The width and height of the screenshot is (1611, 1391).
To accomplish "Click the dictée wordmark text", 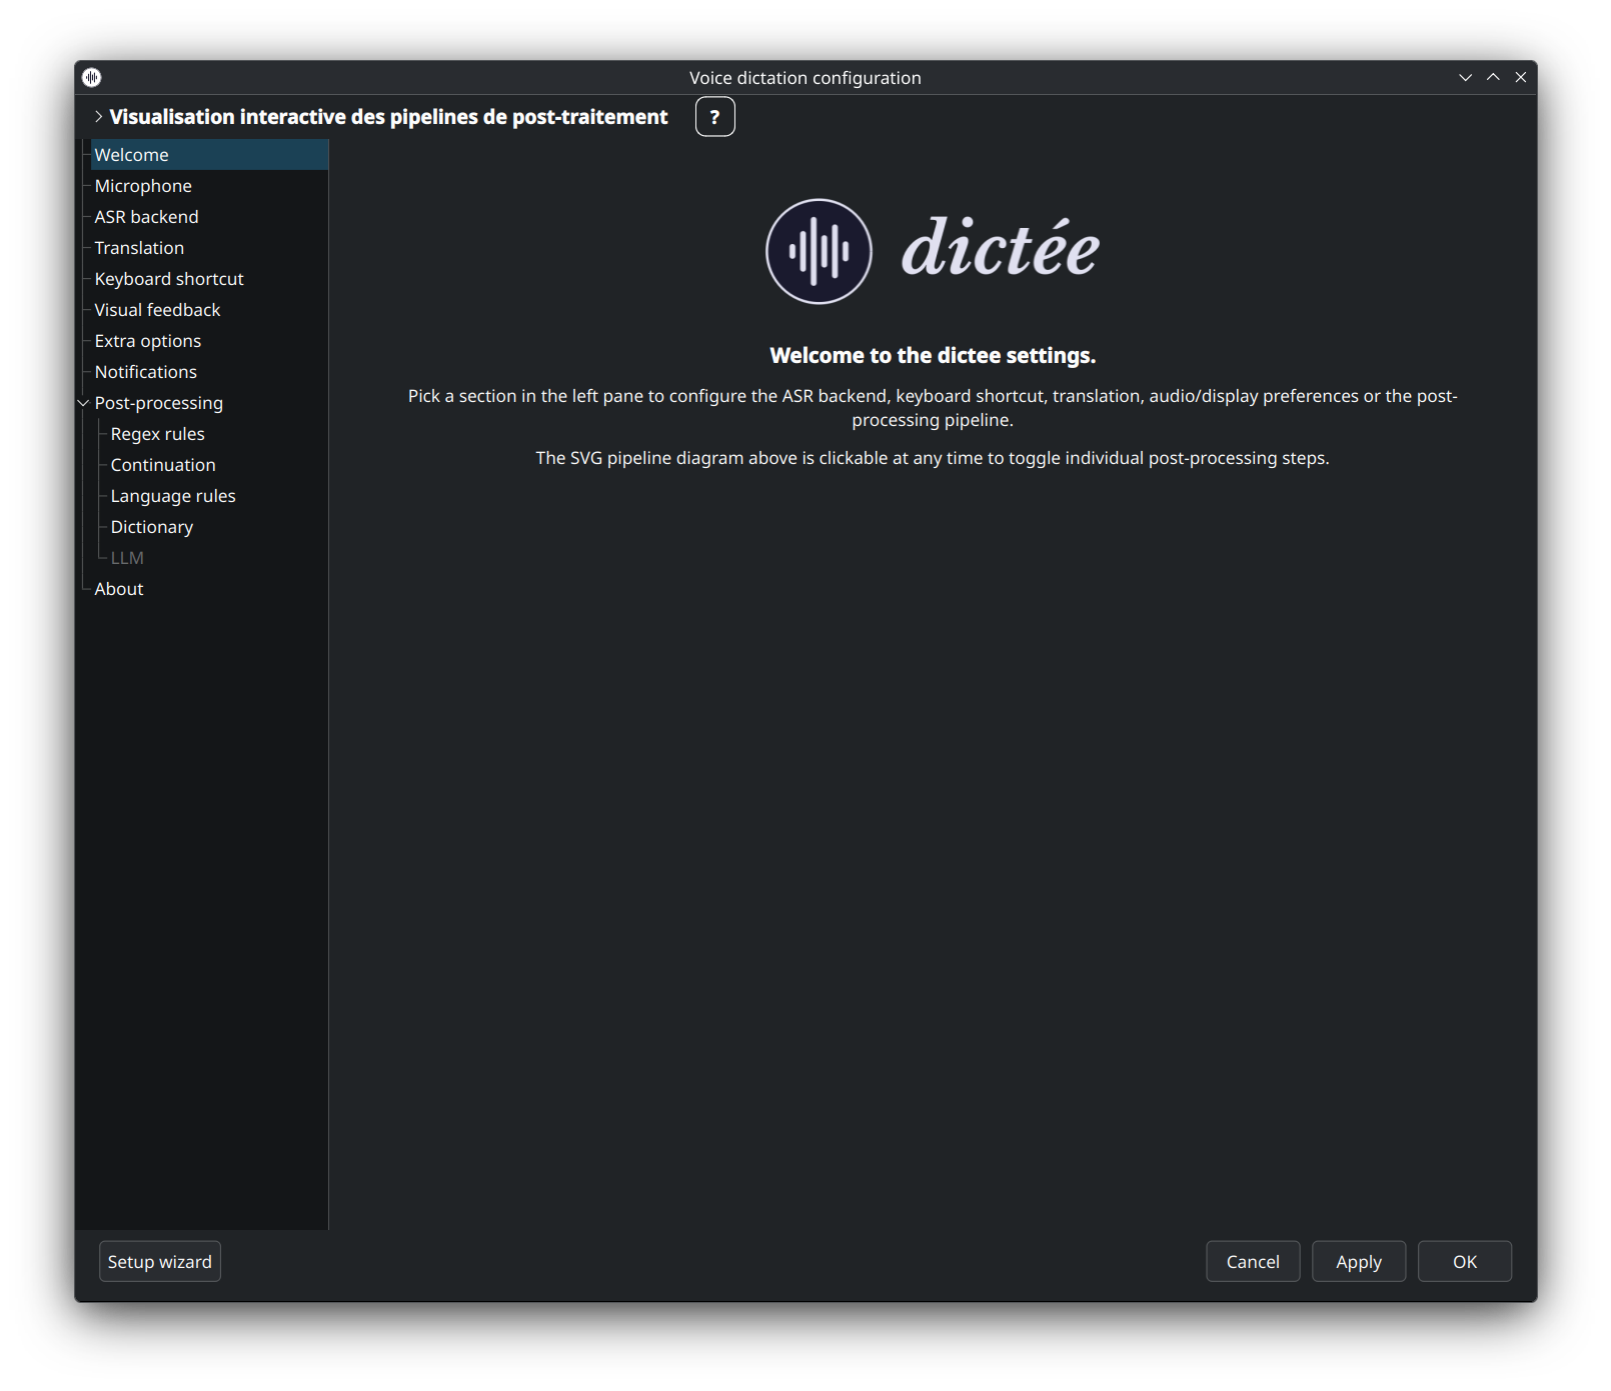I will [x=1001, y=247].
